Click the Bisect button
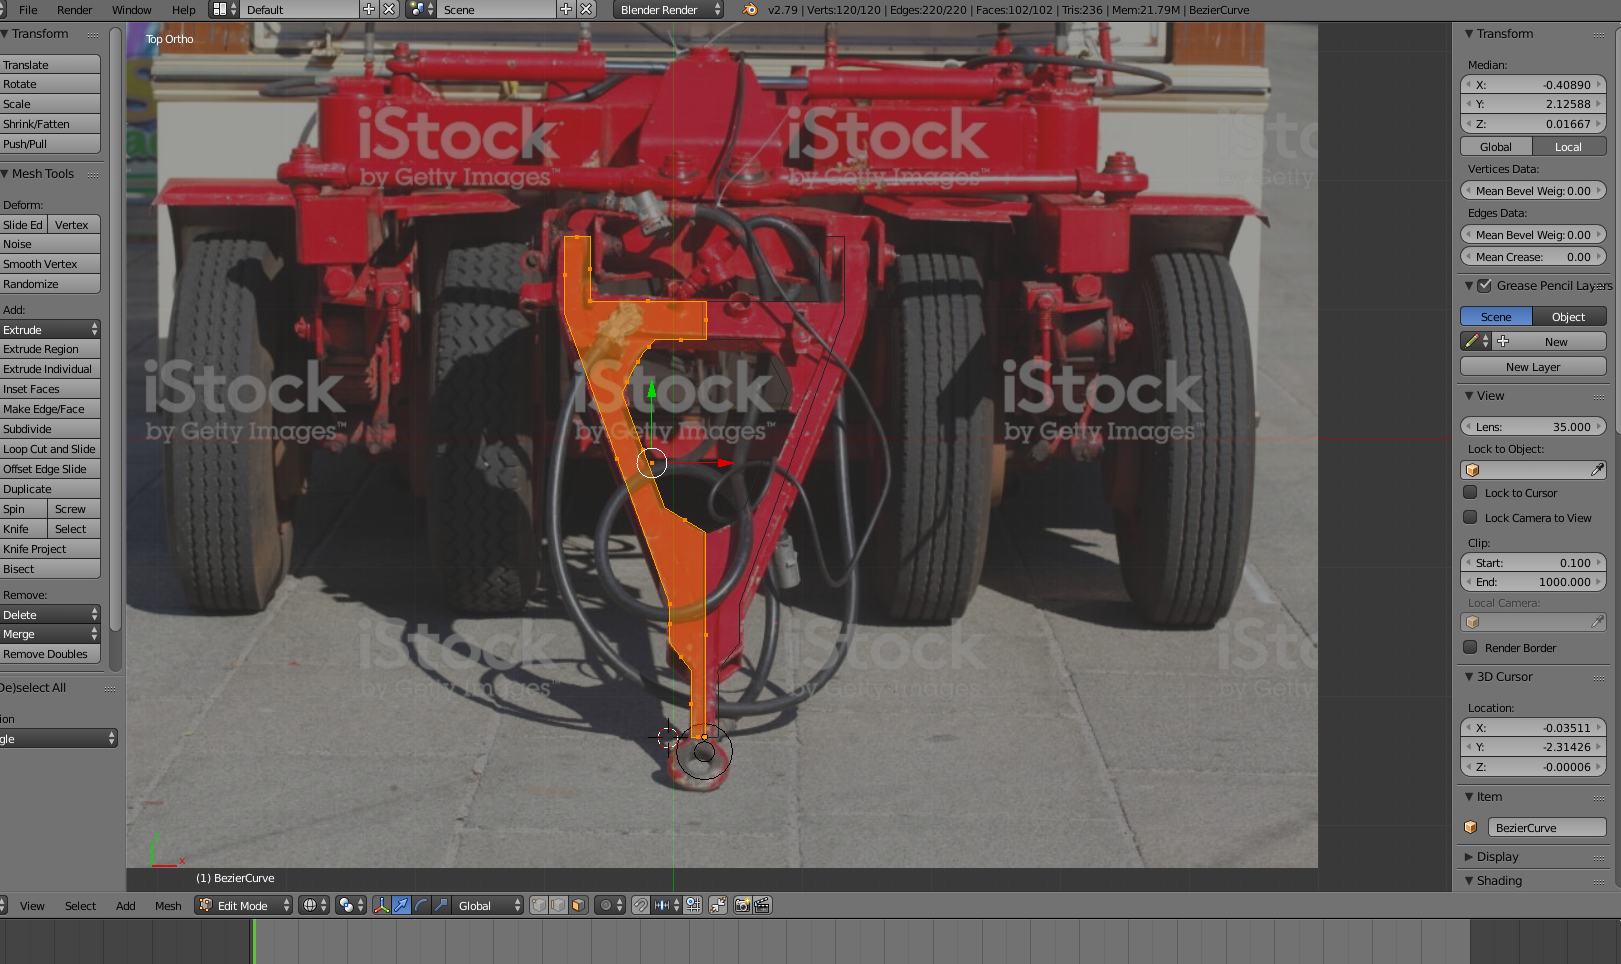The height and width of the screenshot is (964, 1621). [x=50, y=569]
